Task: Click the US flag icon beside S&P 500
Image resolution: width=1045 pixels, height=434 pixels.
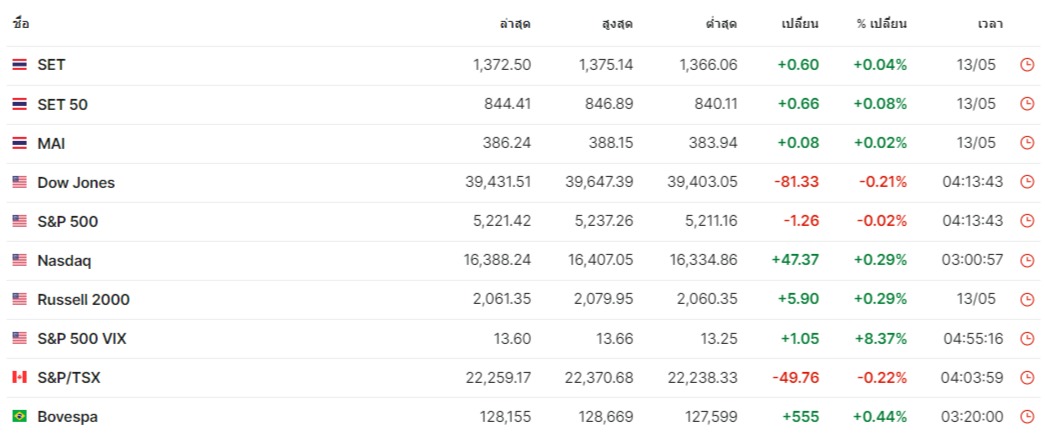Action: click(19, 221)
